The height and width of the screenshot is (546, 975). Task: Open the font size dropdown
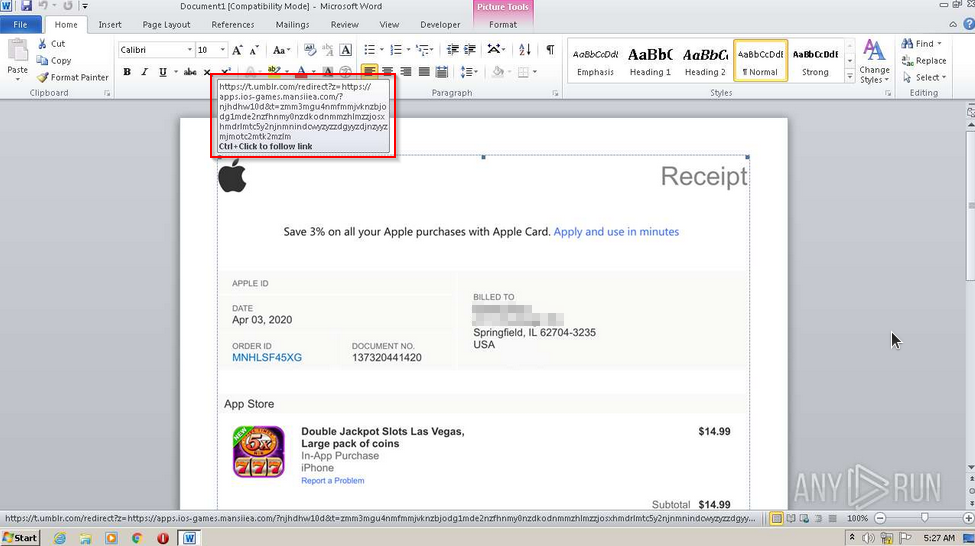coord(223,50)
